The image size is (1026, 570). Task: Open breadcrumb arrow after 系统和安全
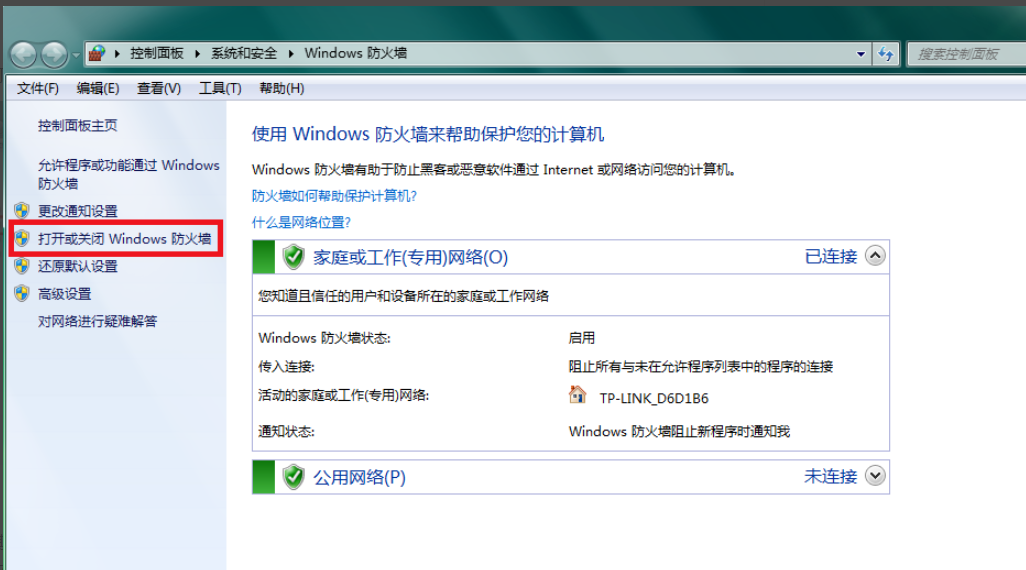pyautogui.click(x=292, y=53)
